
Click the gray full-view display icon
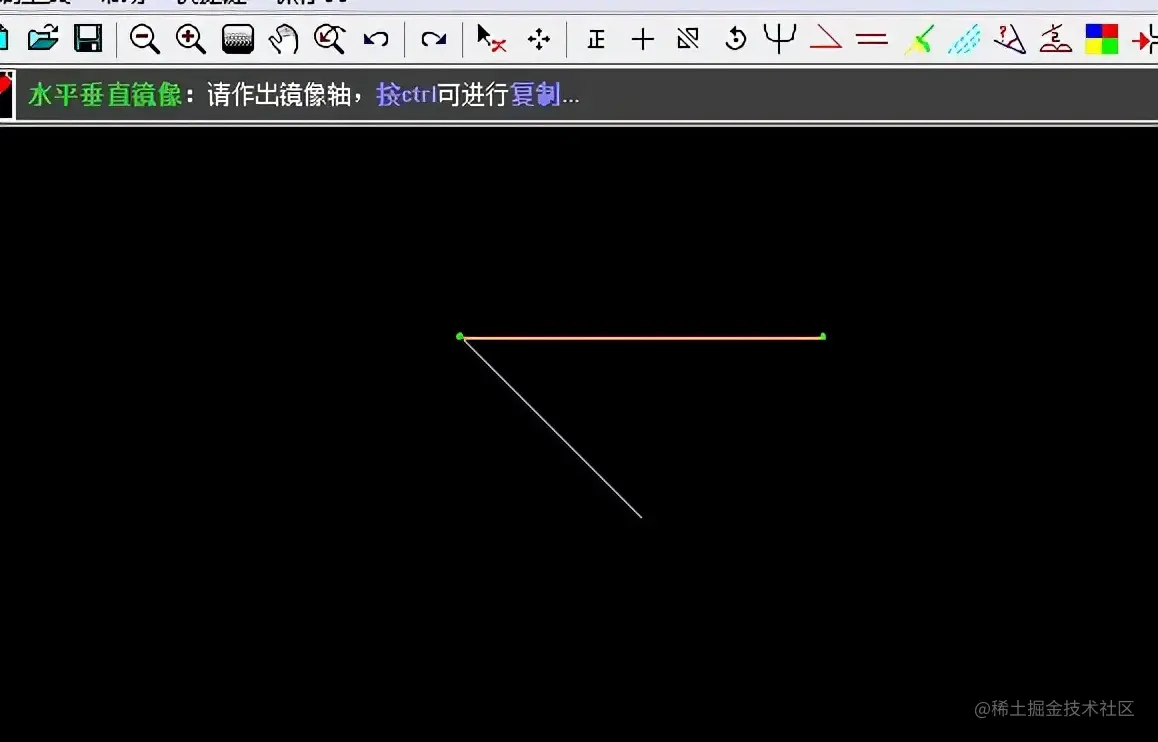coord(238,38)
